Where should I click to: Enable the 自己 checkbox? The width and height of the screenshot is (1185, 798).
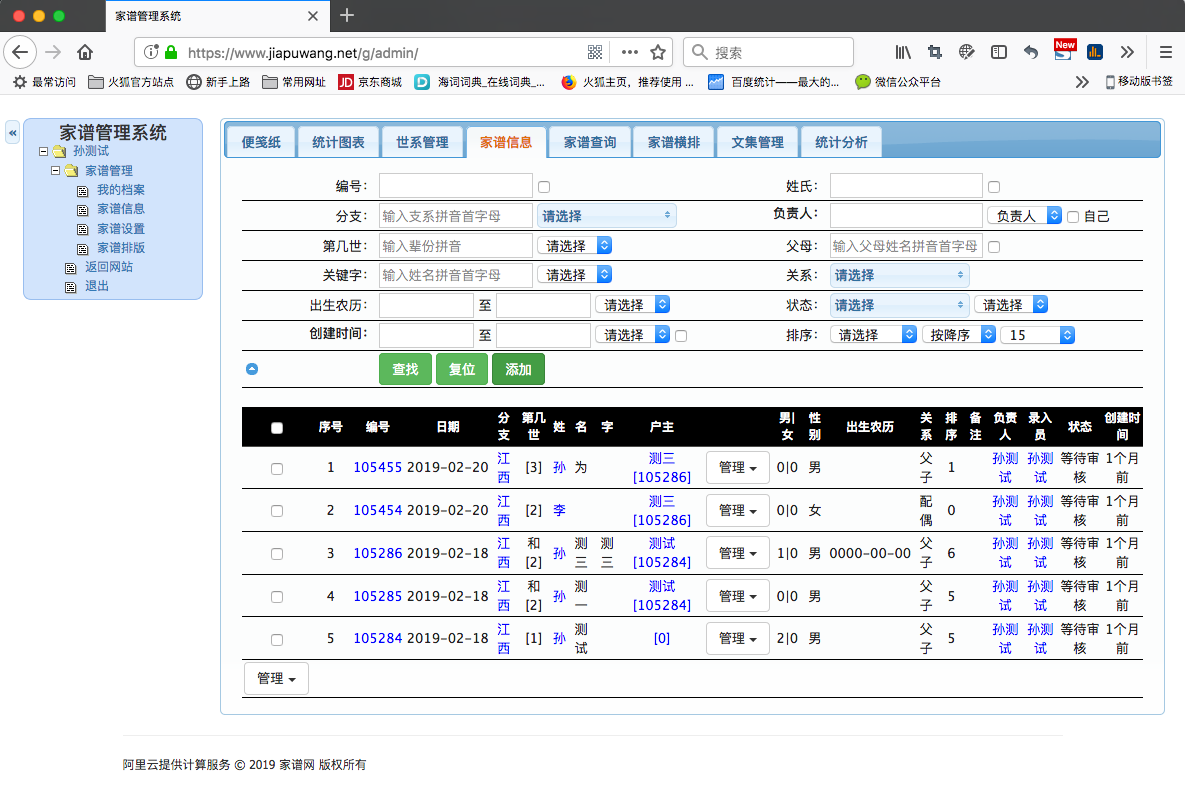click(x=1072, y=217)
